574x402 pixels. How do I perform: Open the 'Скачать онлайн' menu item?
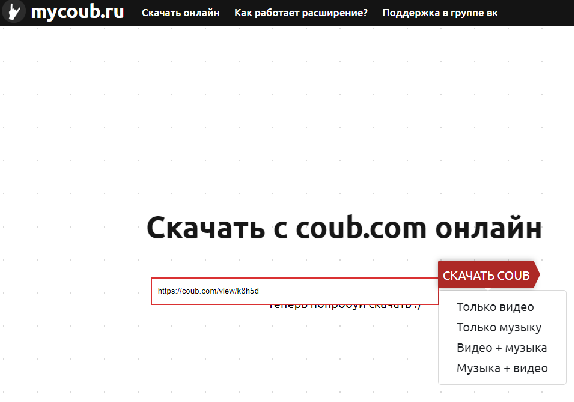pyautogui.click(x=180, y=13)
